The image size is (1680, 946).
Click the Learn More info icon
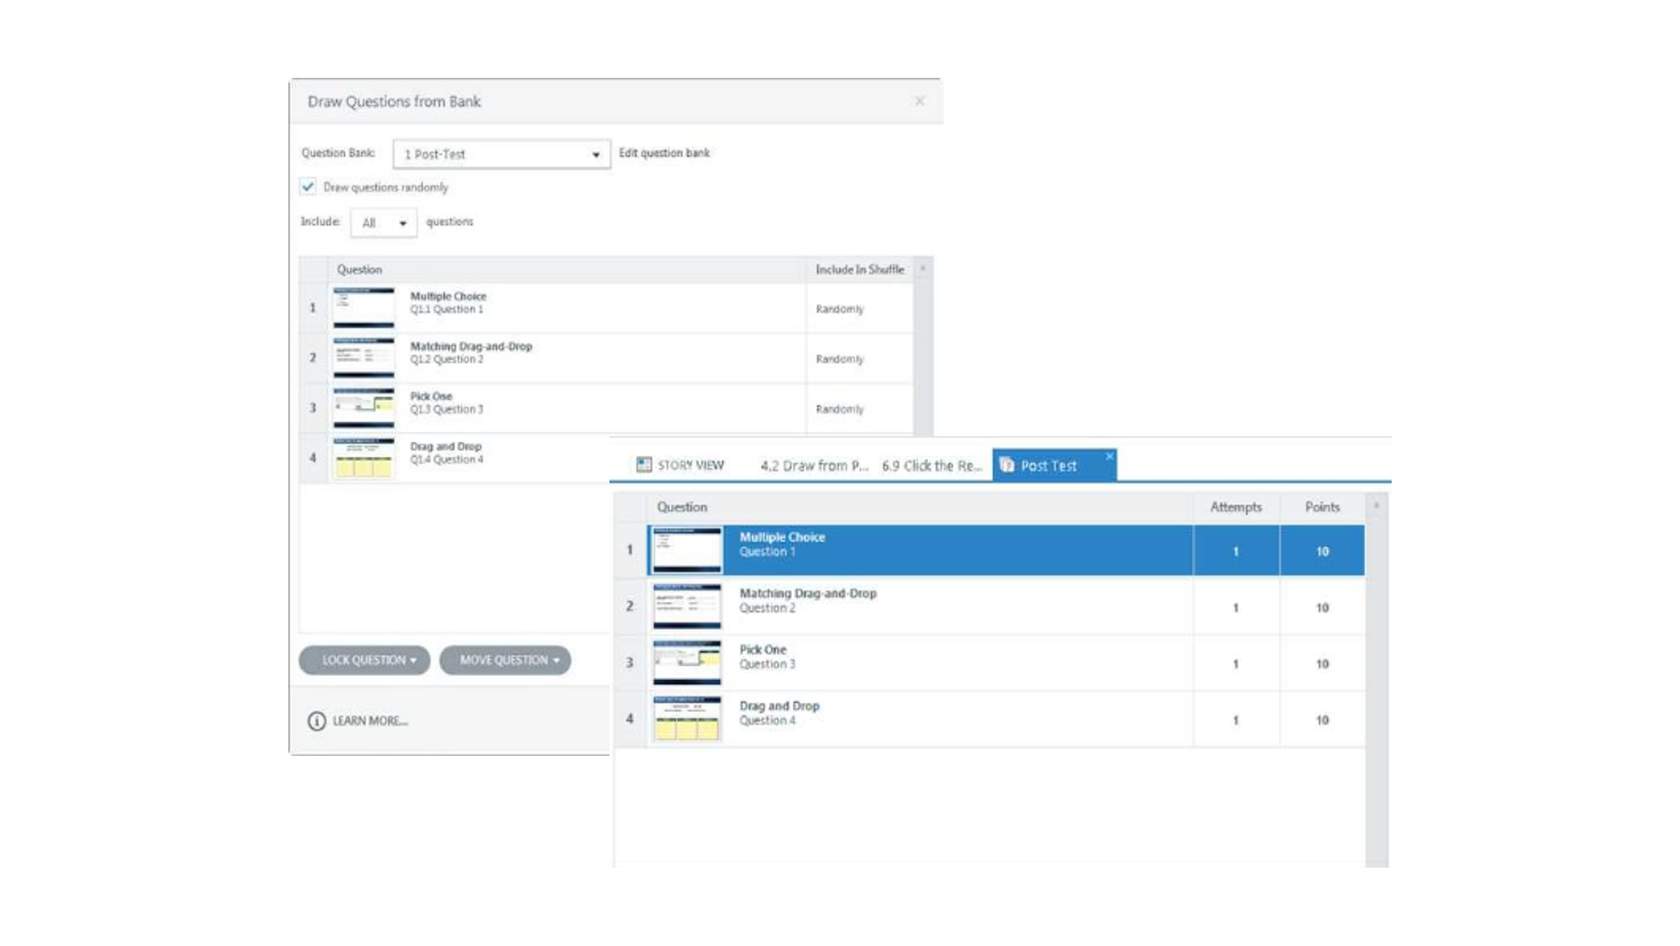click(x=317, y=721)
